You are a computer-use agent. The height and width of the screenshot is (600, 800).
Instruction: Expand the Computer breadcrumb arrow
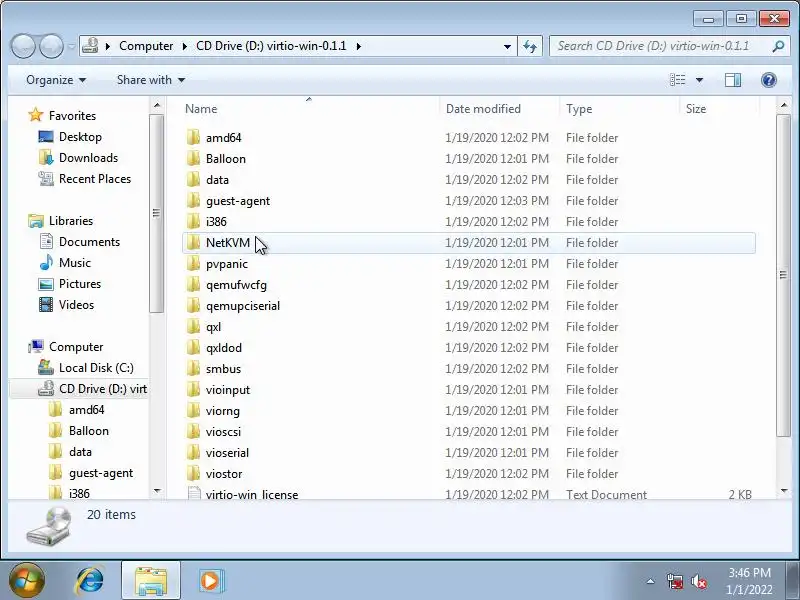point(184,46)
